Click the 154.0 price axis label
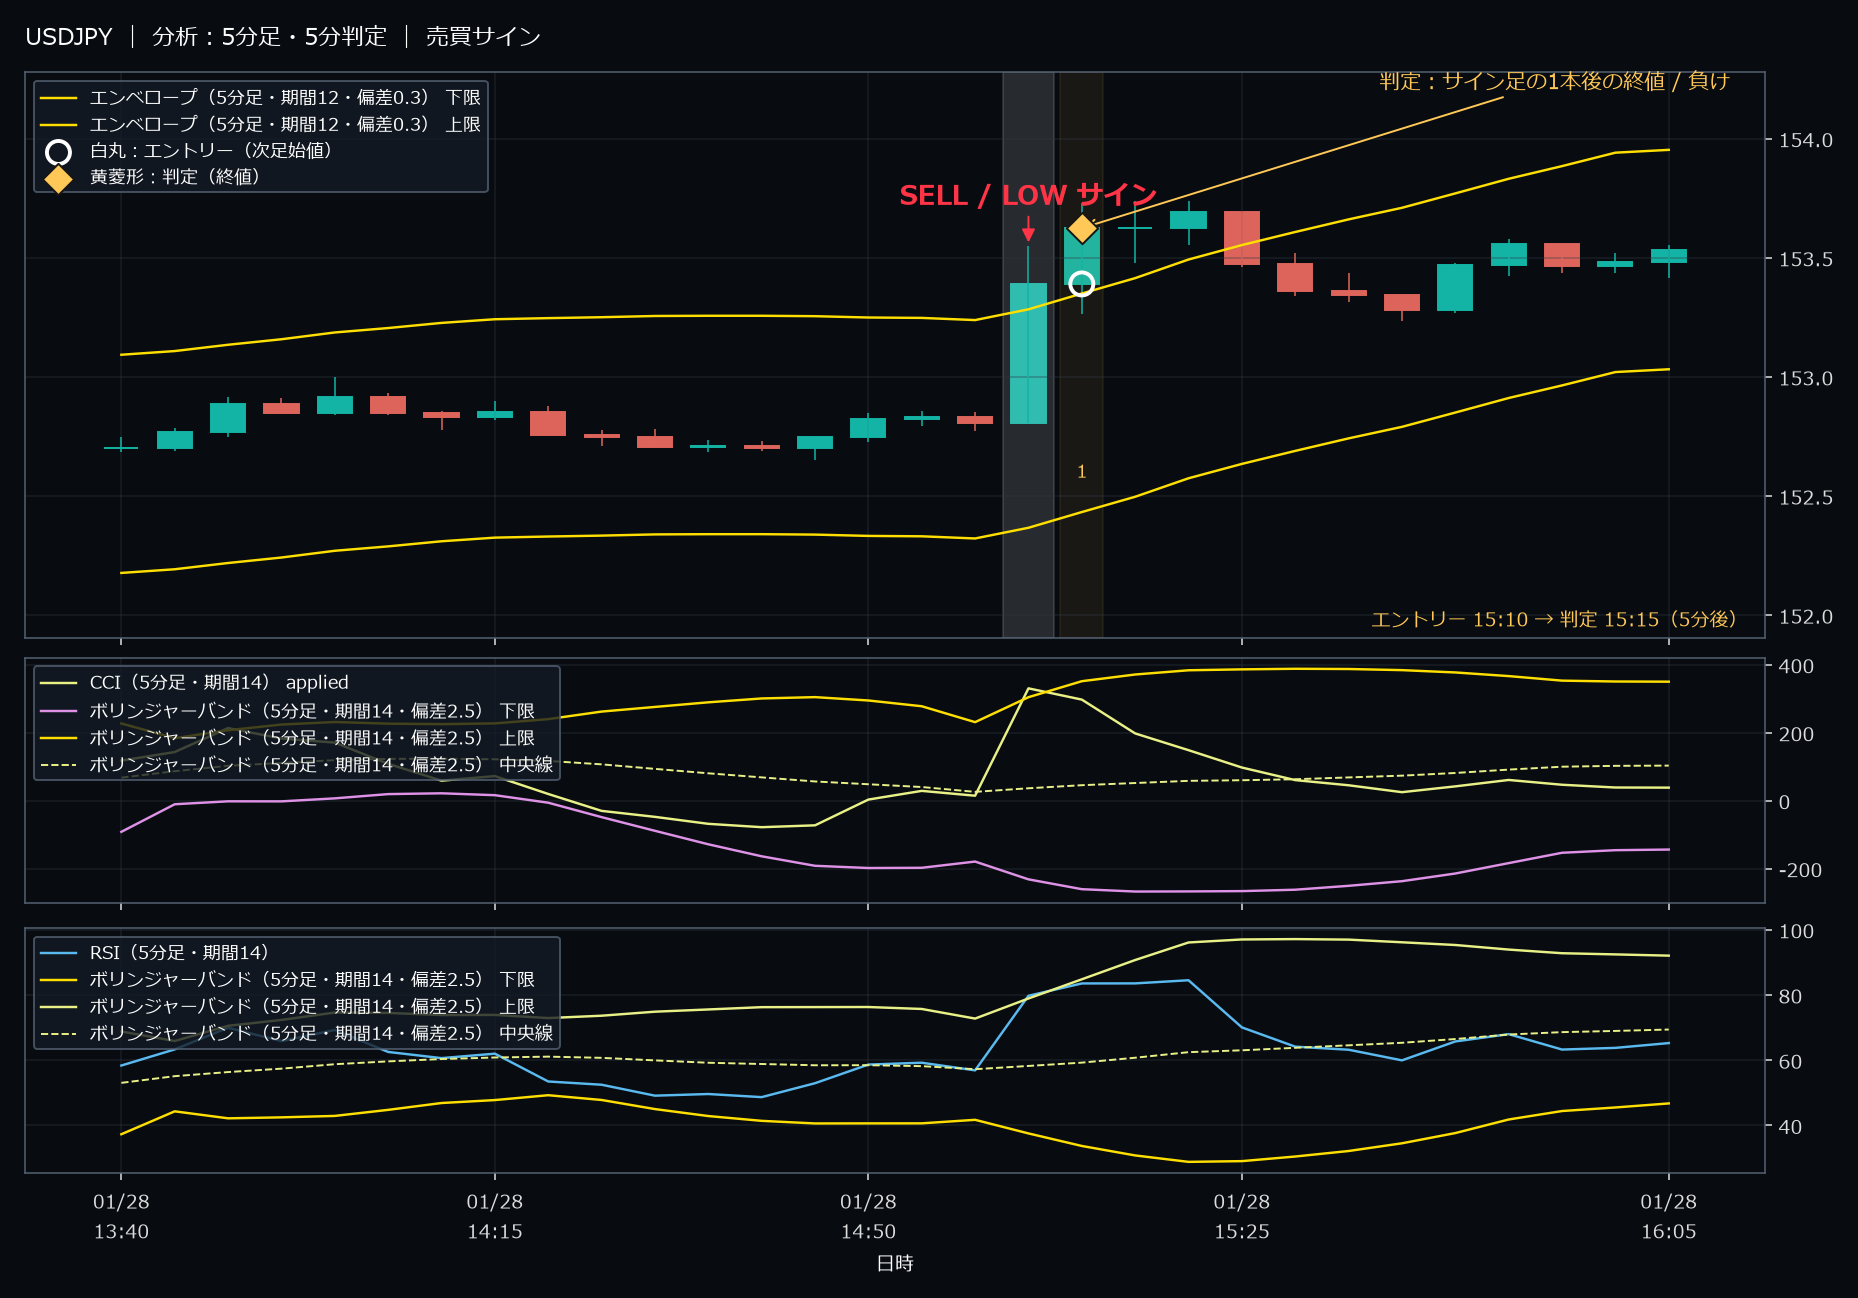The image size is (1858, 1298). 1805,140
